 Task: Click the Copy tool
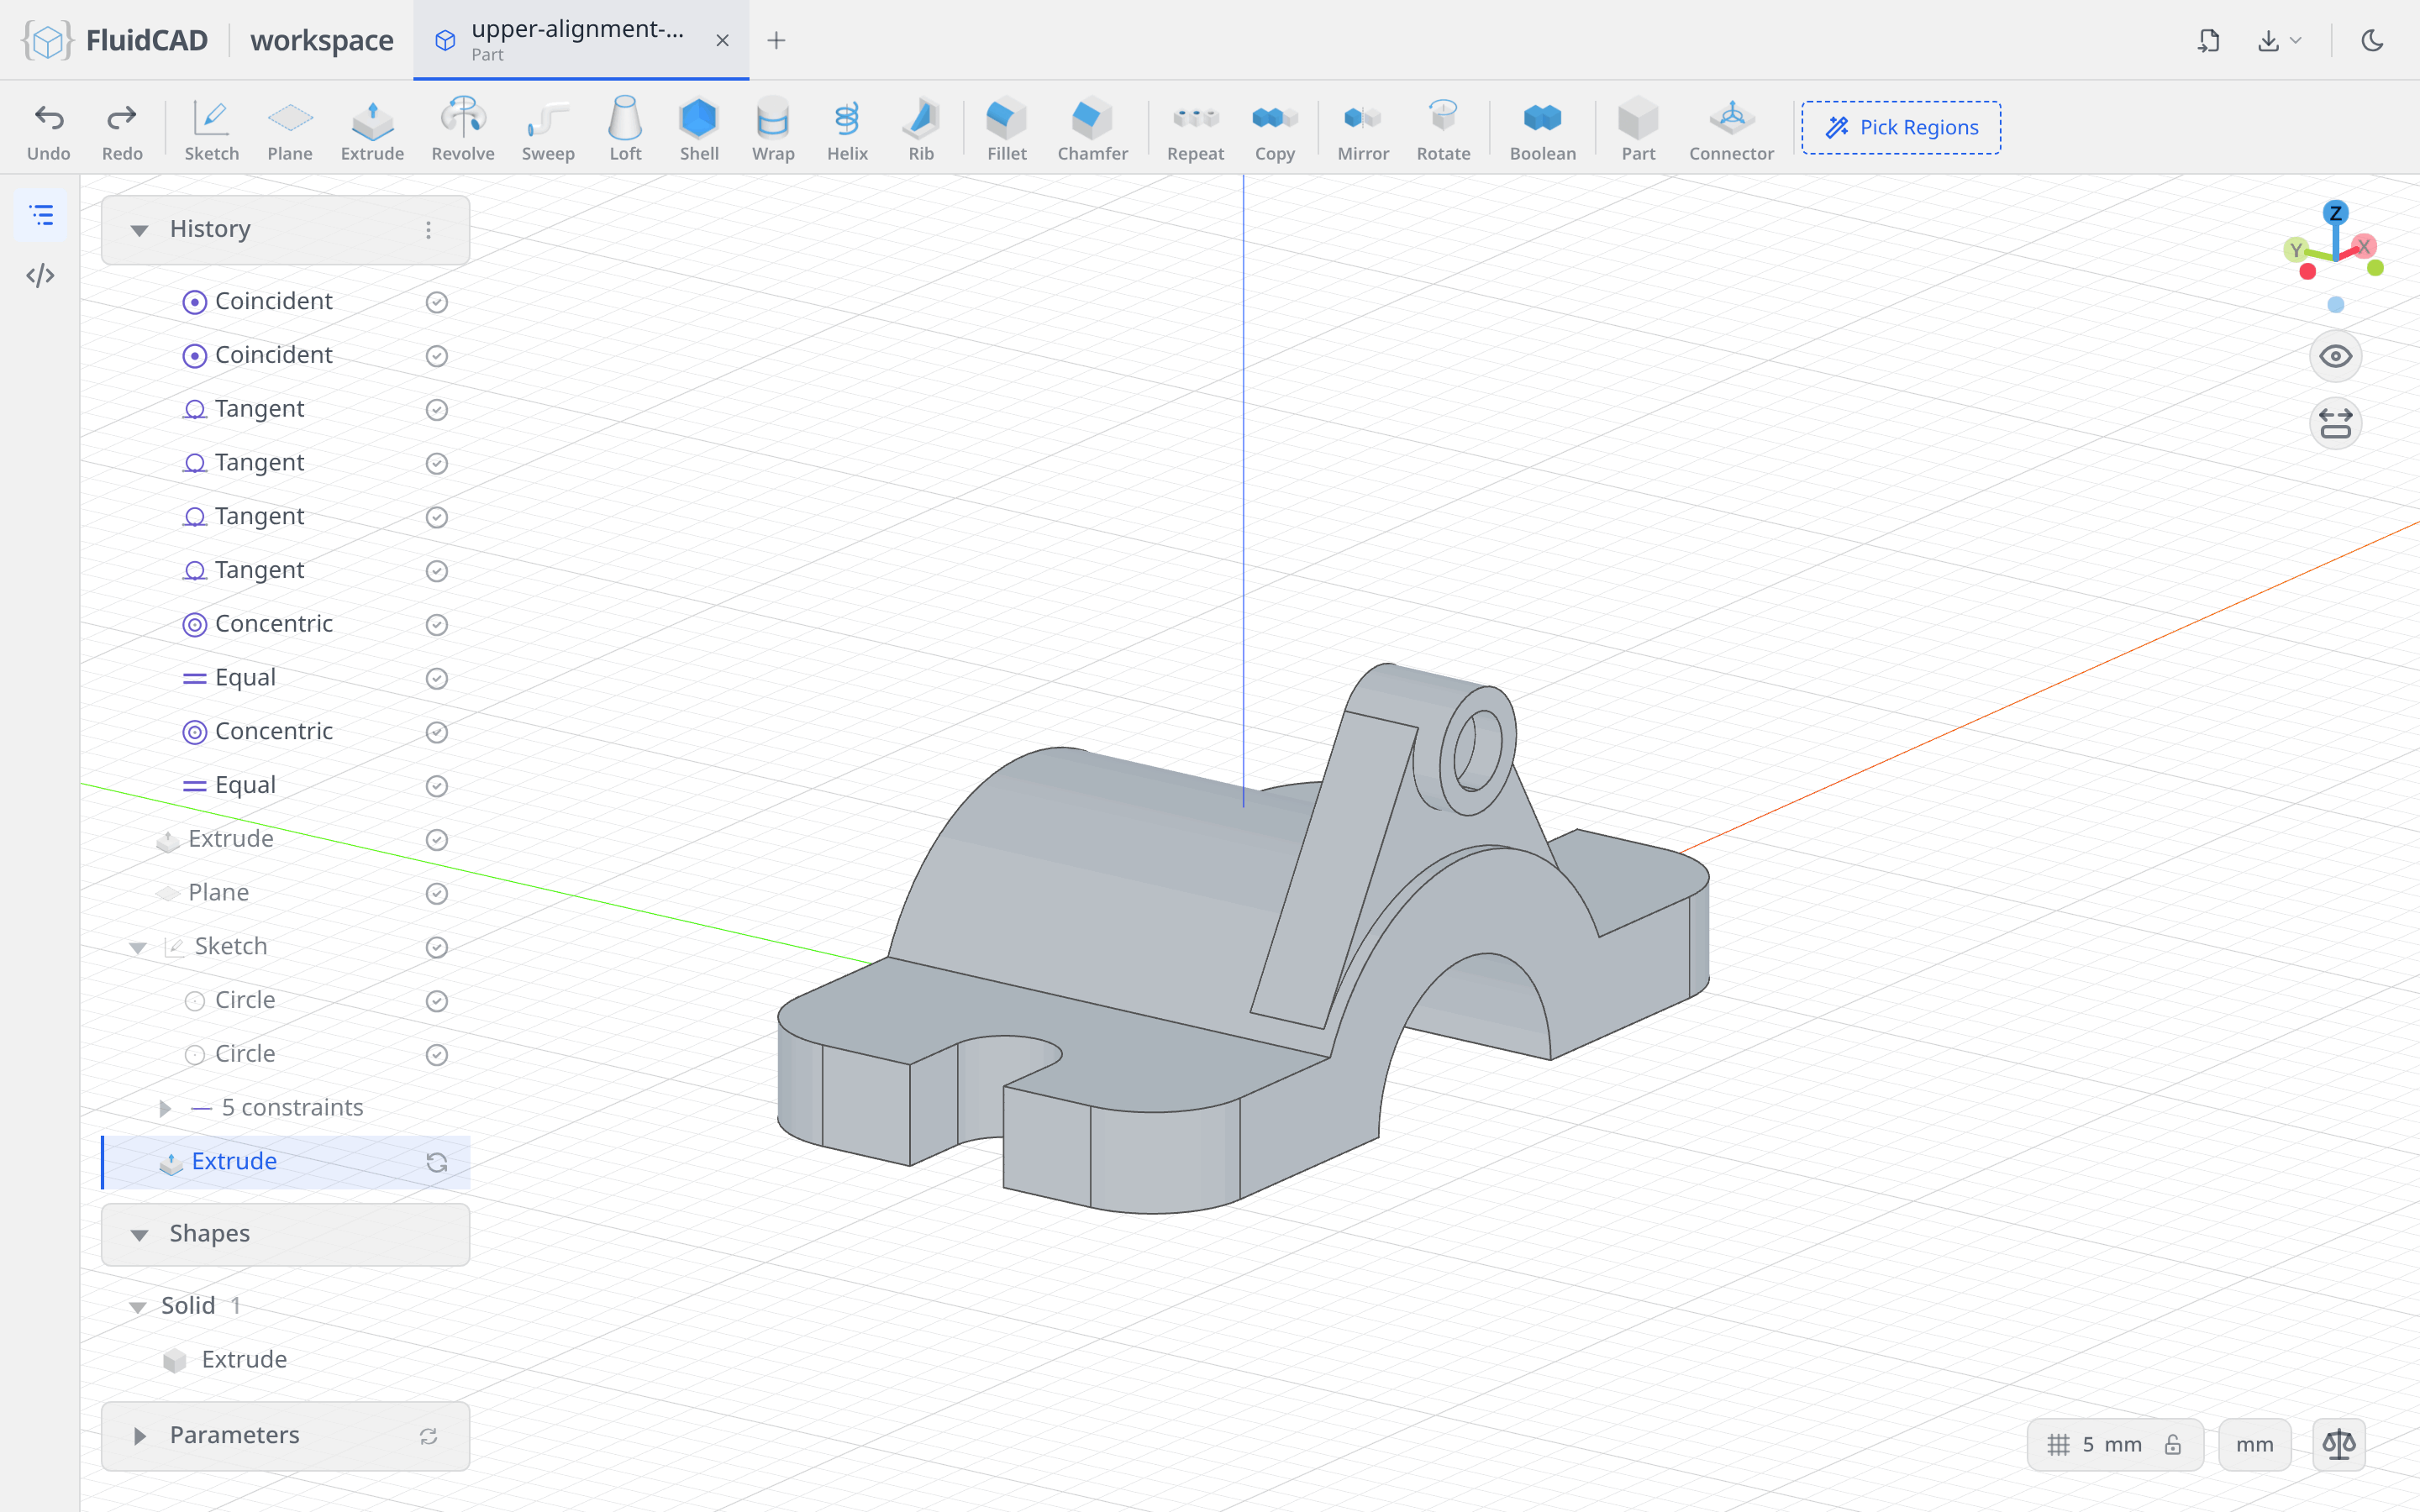tap(1274, 129)
